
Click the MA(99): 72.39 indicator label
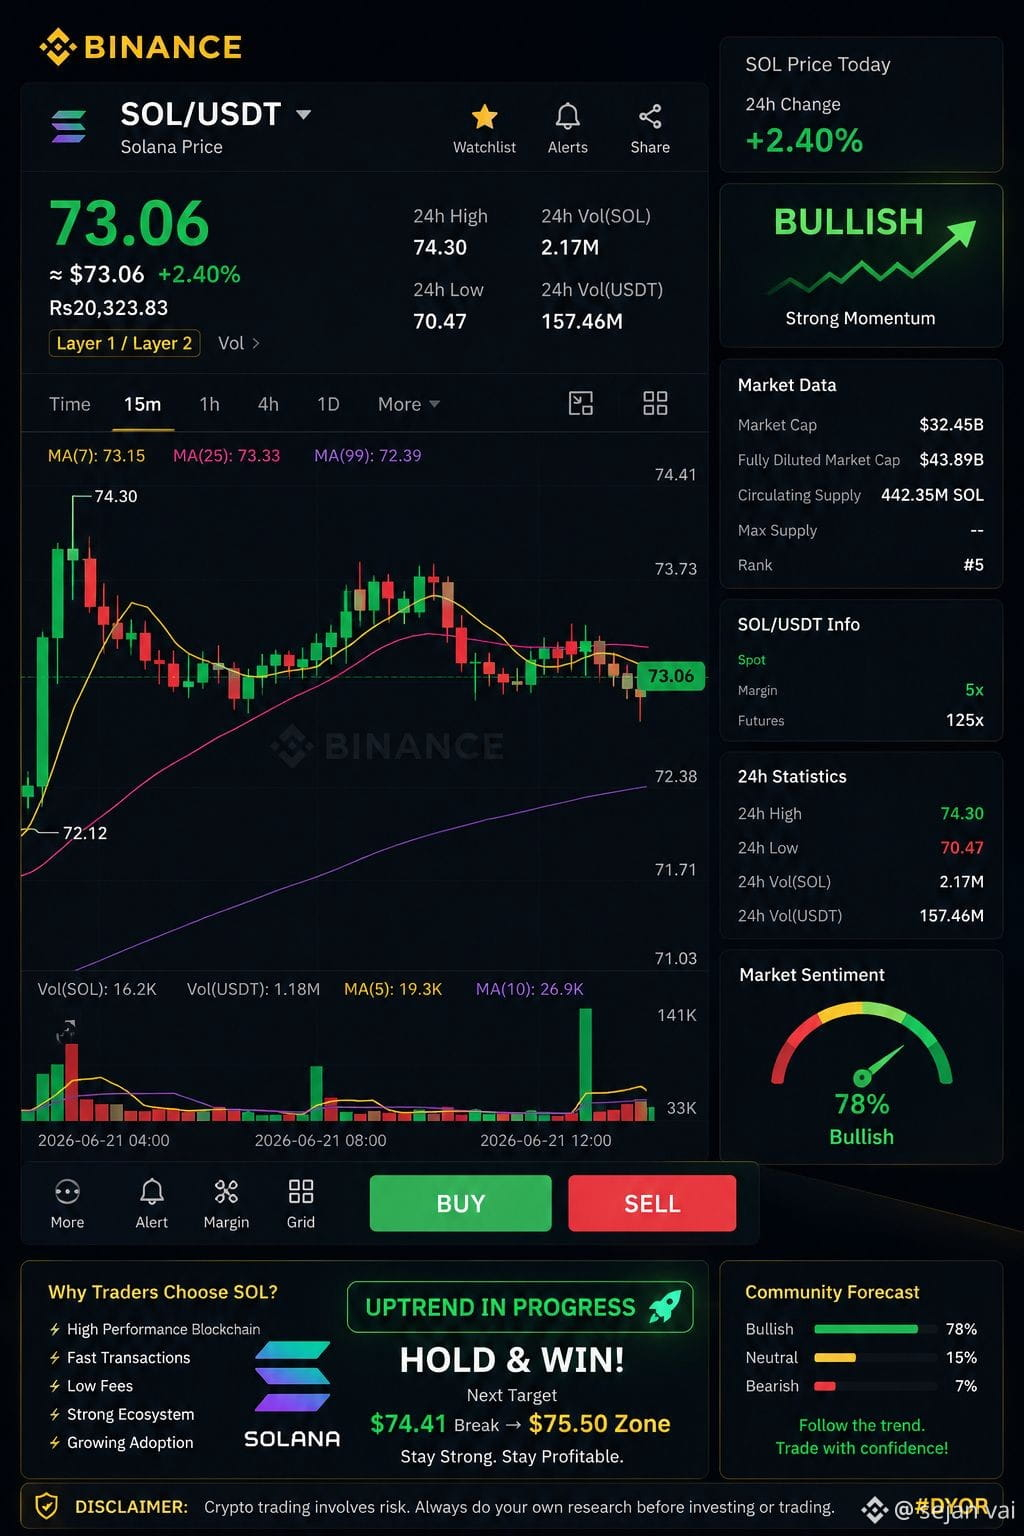point(367,456)
